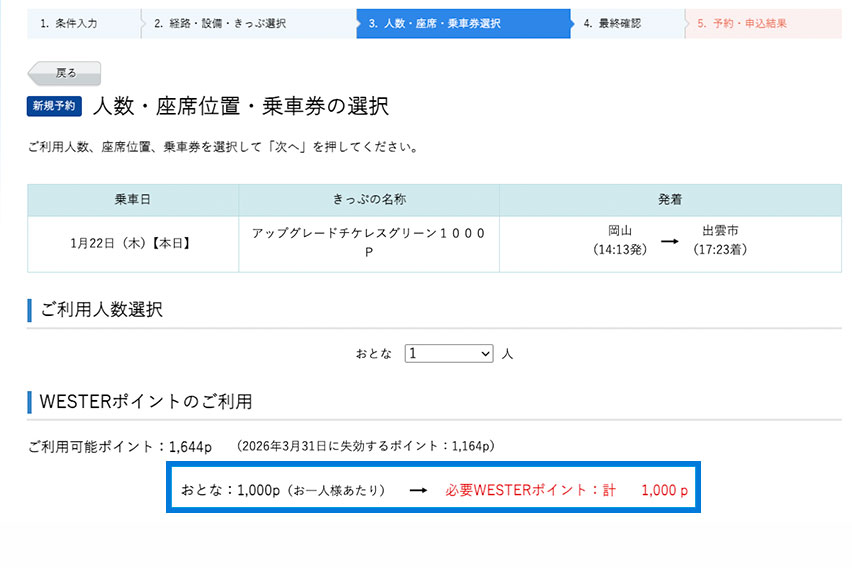The width and height of the screenshot is (852, 568).
Task: Click the 戻る back button
Action: pyautogui.click(x=65, y=73)
